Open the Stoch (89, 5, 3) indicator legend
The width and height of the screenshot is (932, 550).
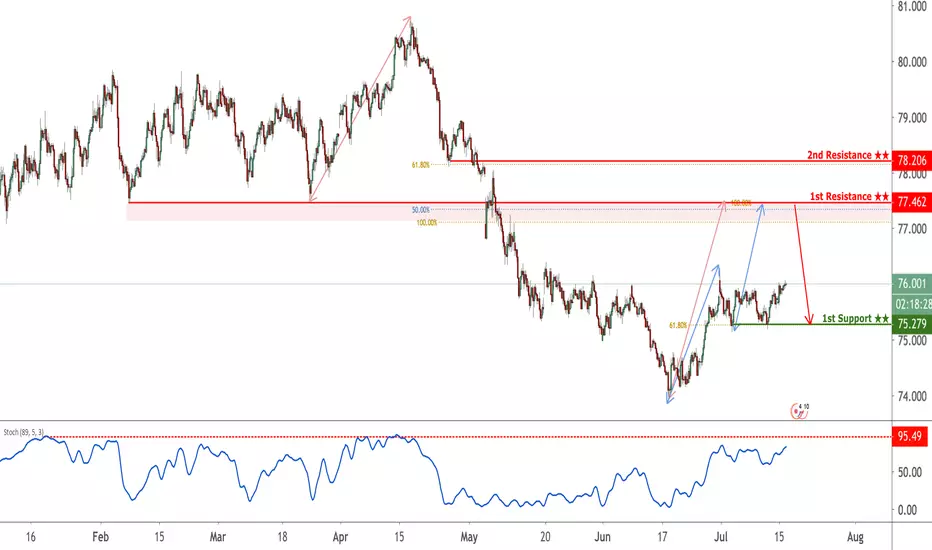point(23,432)
